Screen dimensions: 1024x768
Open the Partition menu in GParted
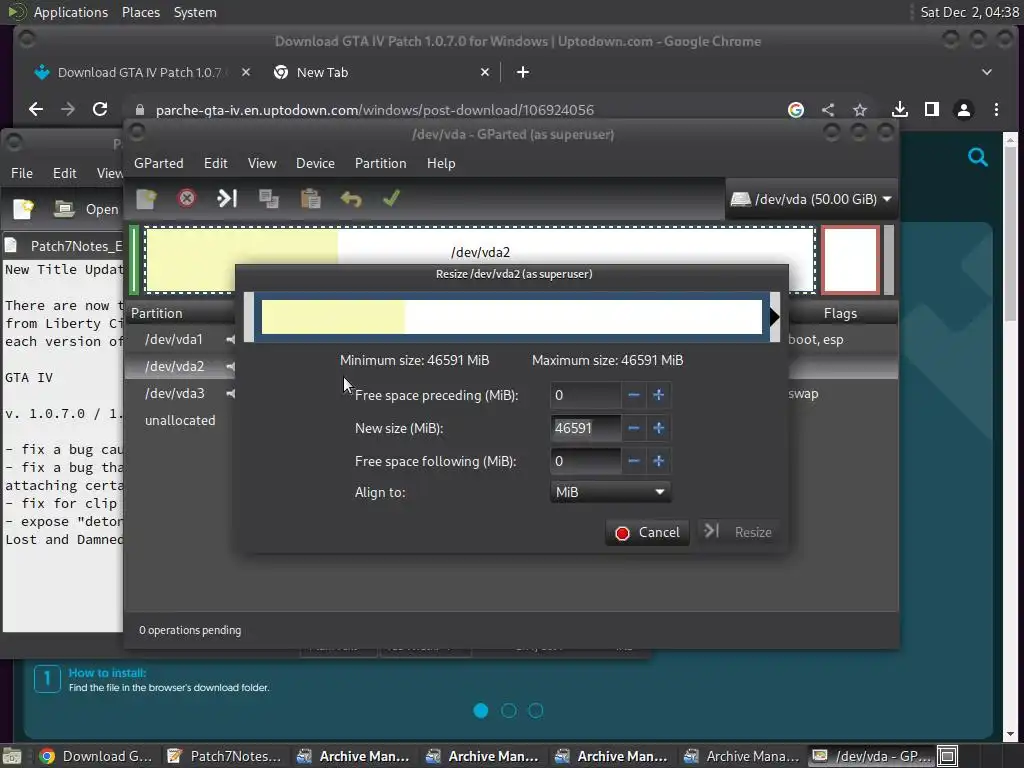tap(381, 163)
